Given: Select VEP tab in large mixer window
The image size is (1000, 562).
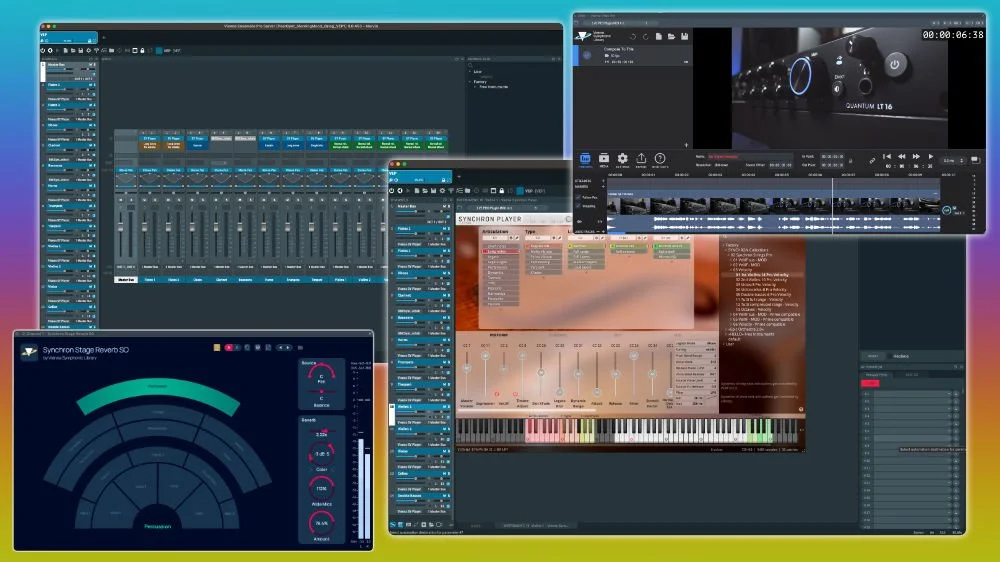Looking at the screenshot, I should coord(68,38).
